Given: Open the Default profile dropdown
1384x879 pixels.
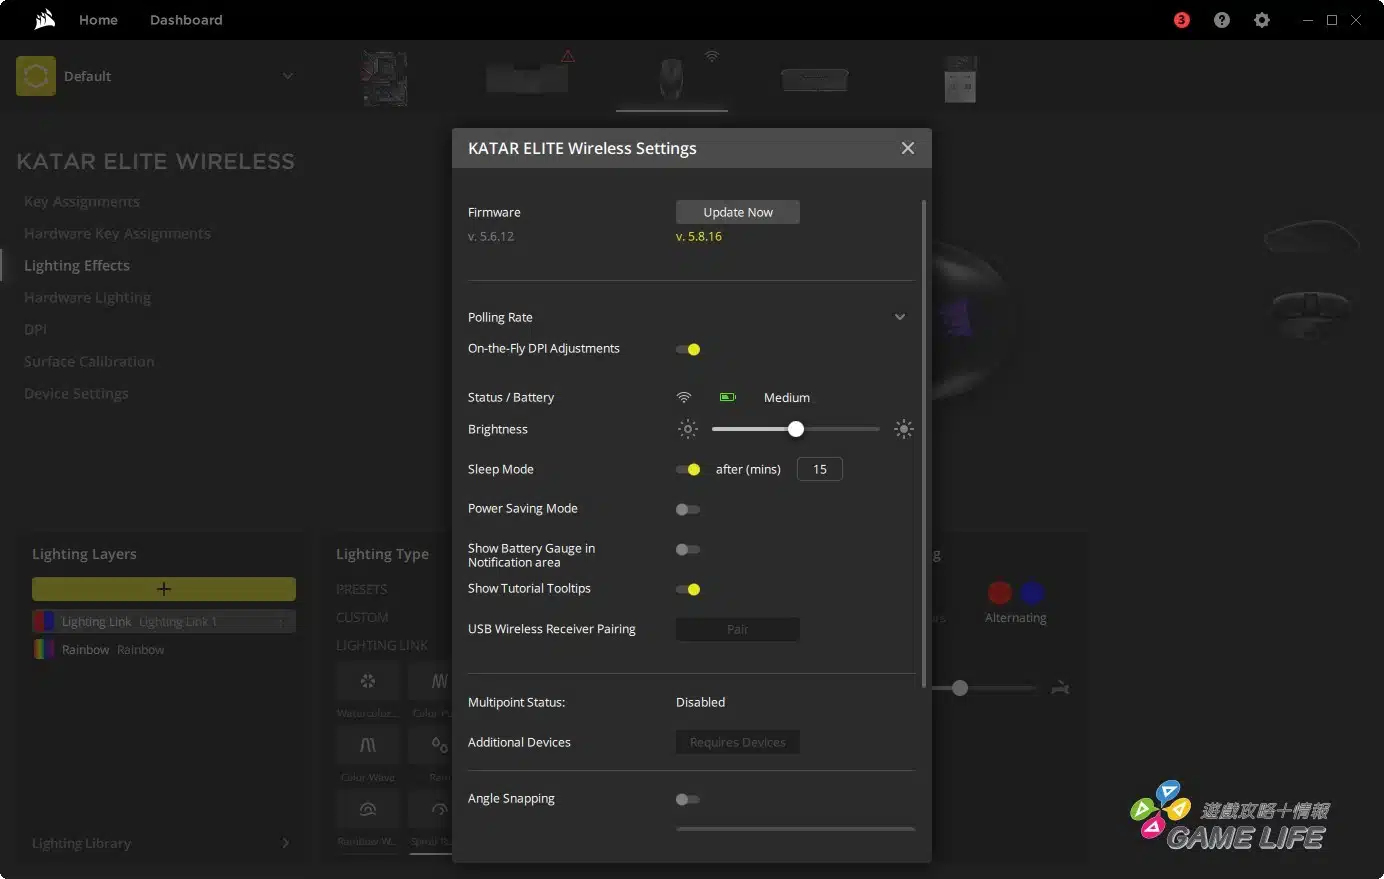Looking at the screenshot, I should (x=288, y=76).
